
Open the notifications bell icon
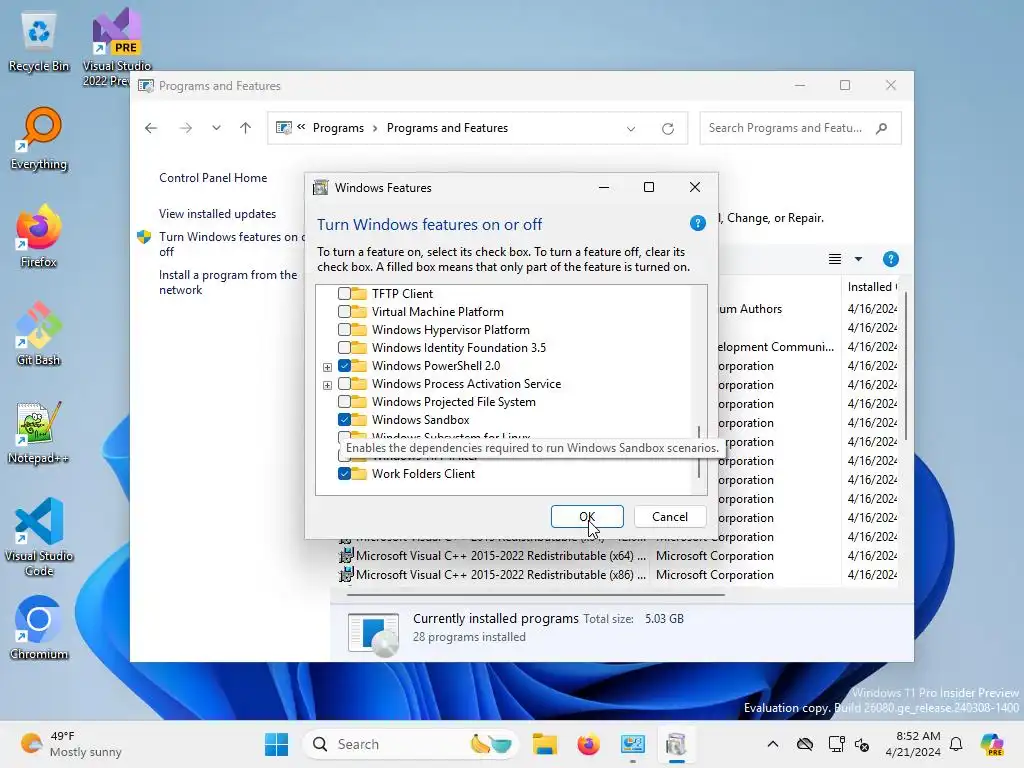[x=956, y=744]
